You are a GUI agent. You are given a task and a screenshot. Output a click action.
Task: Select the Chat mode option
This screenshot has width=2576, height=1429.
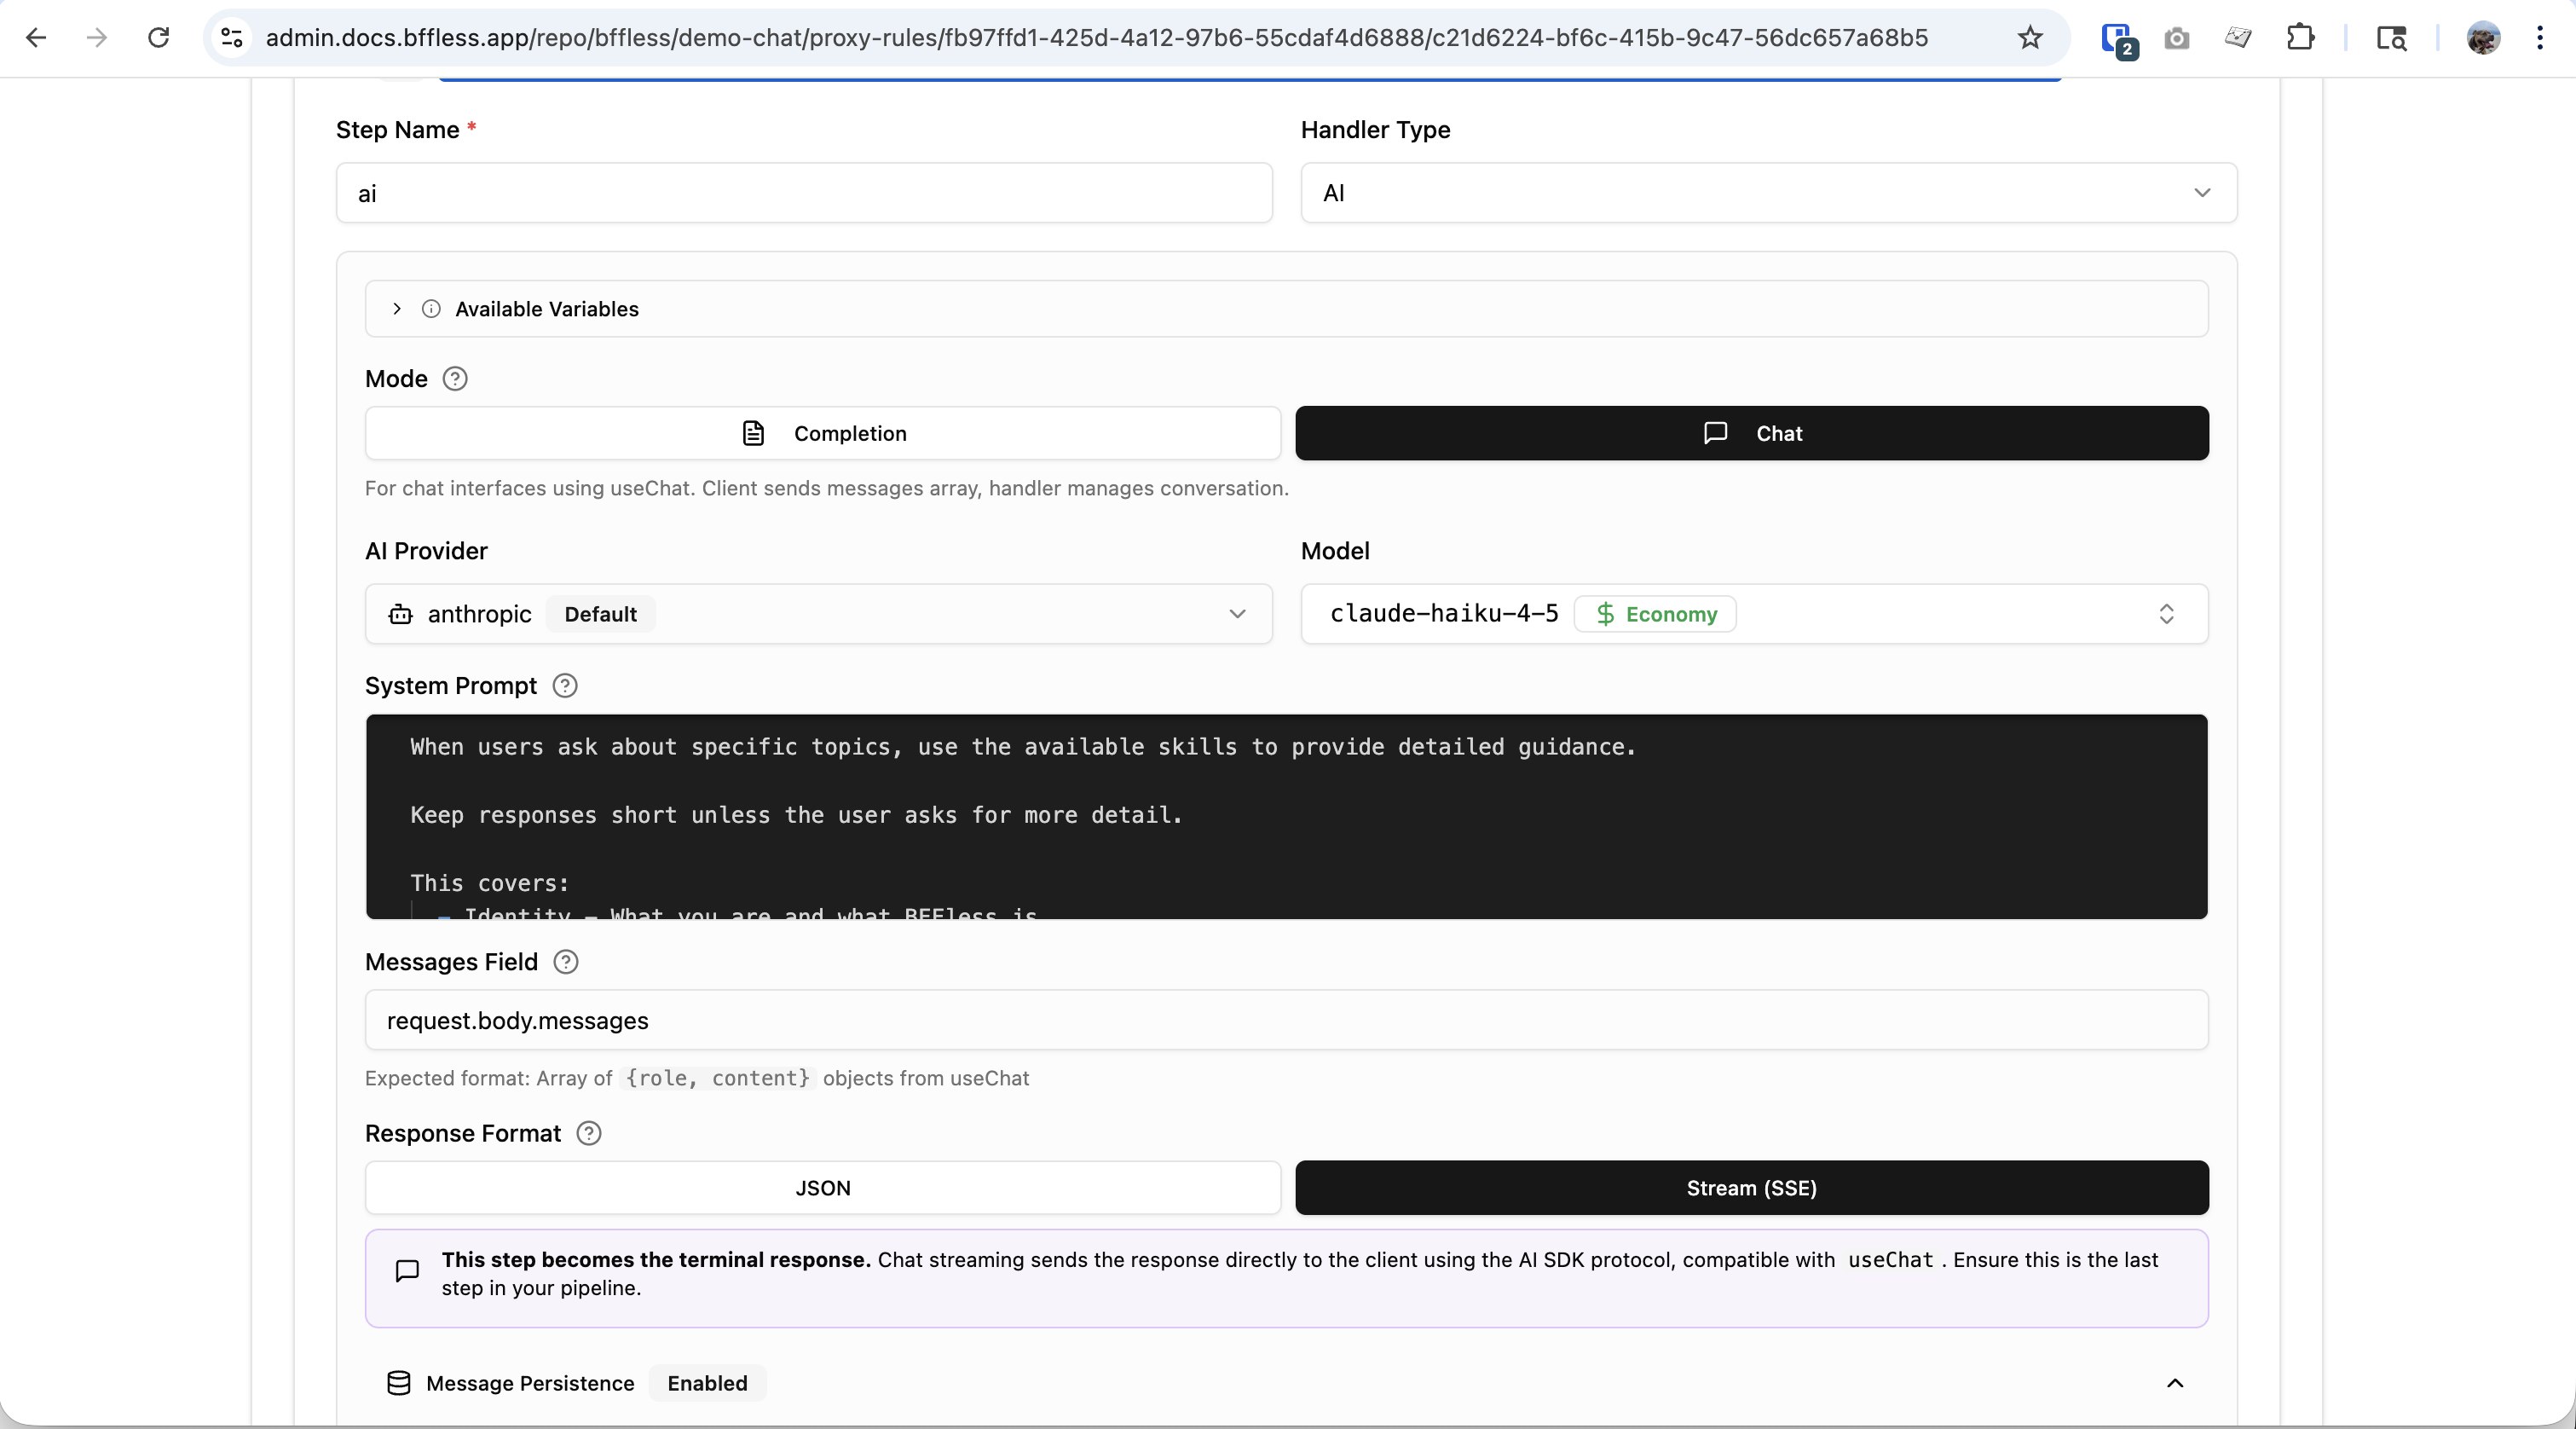pos(1751,433)
